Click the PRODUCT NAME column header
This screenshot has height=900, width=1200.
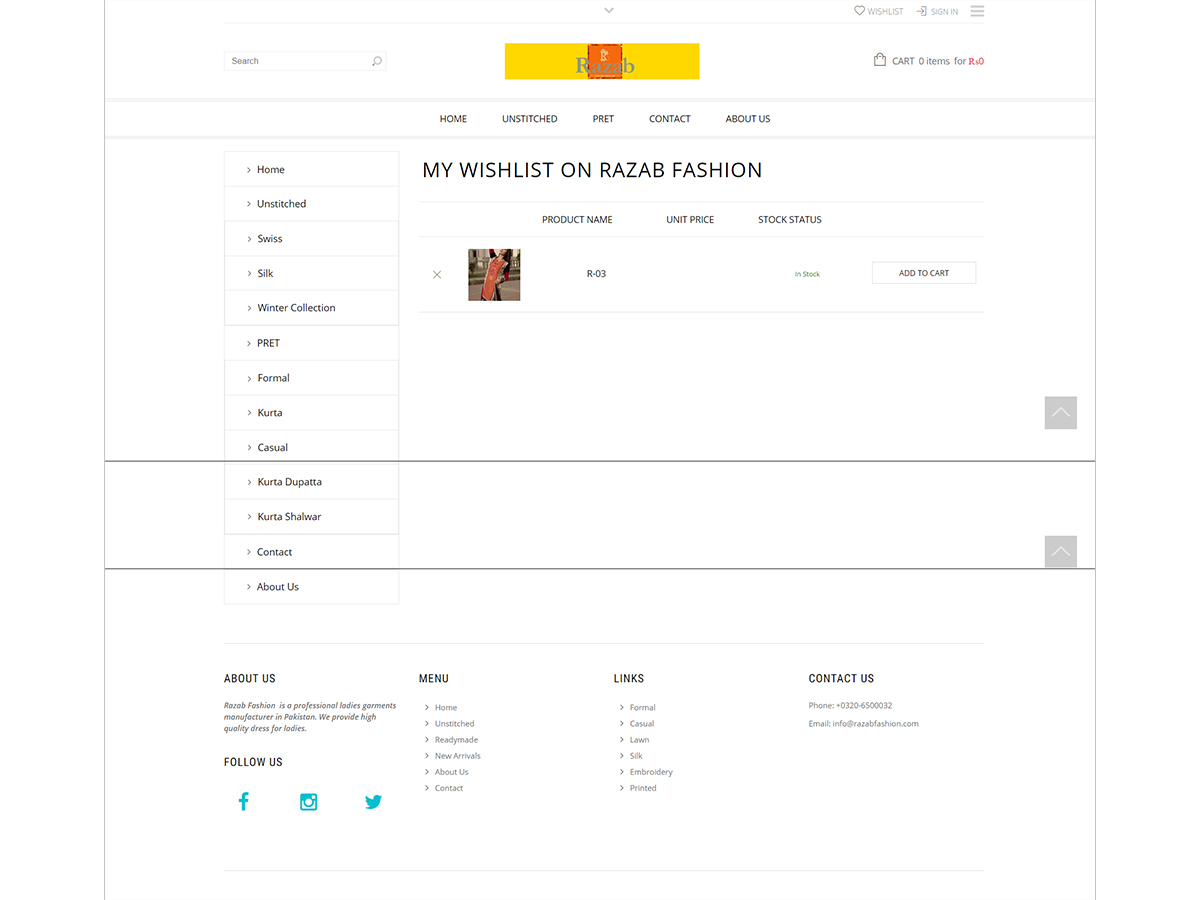coord(577,220)
